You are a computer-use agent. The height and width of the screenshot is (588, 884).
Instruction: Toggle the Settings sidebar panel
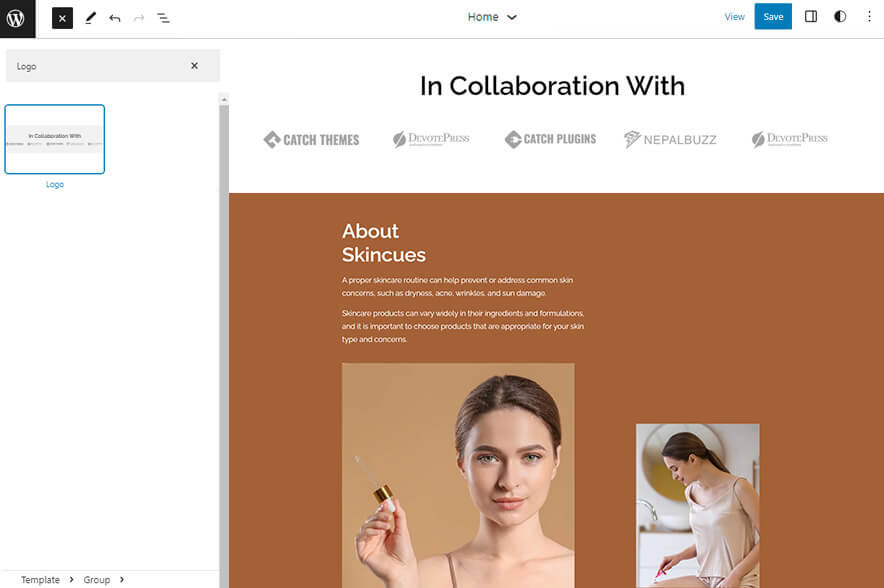[811, 16]
